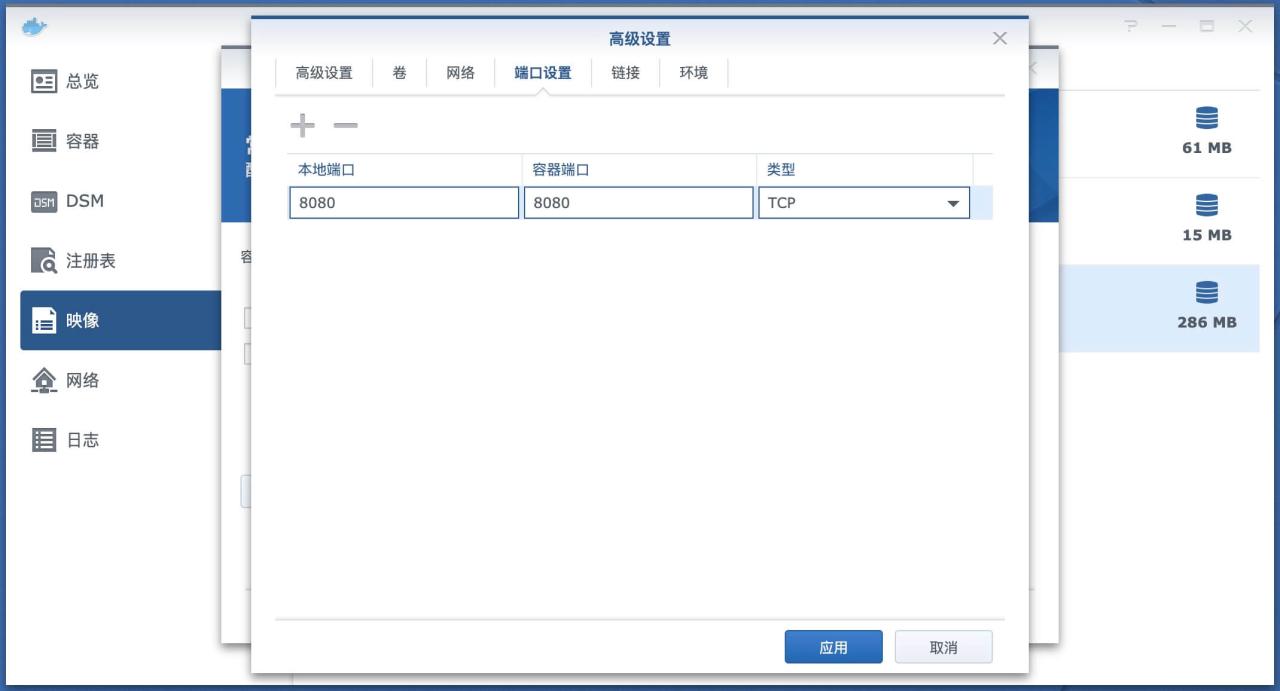Switch to the 卷 volume tab
This screenshot has width=1280, height=691.
click(399, 72)
